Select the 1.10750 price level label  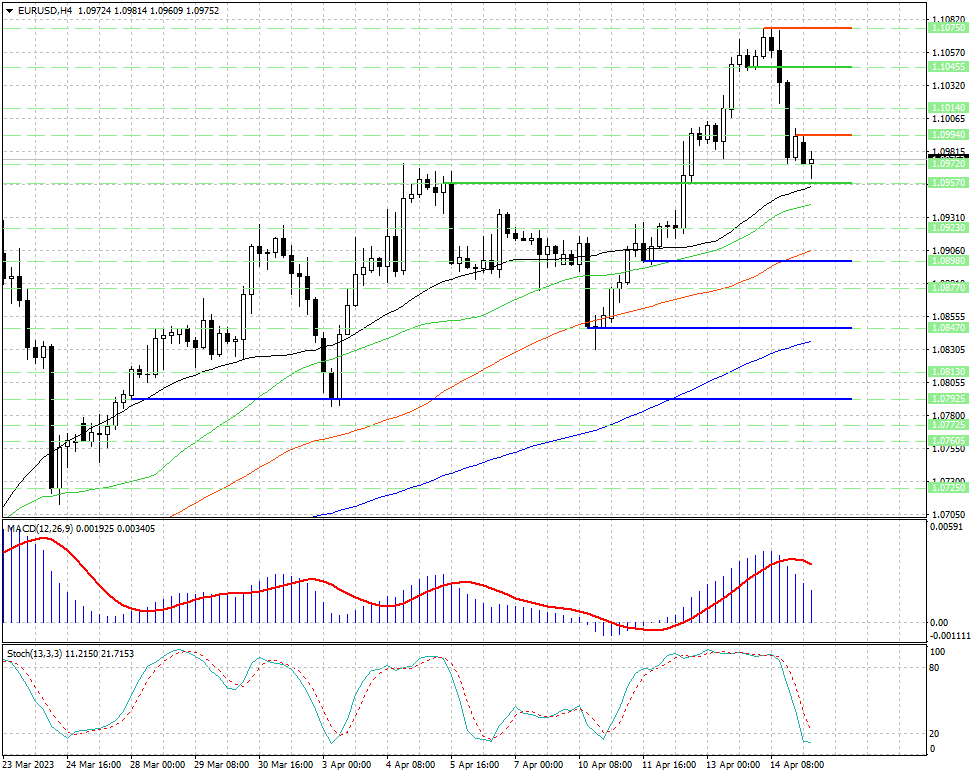pos(948,28)
